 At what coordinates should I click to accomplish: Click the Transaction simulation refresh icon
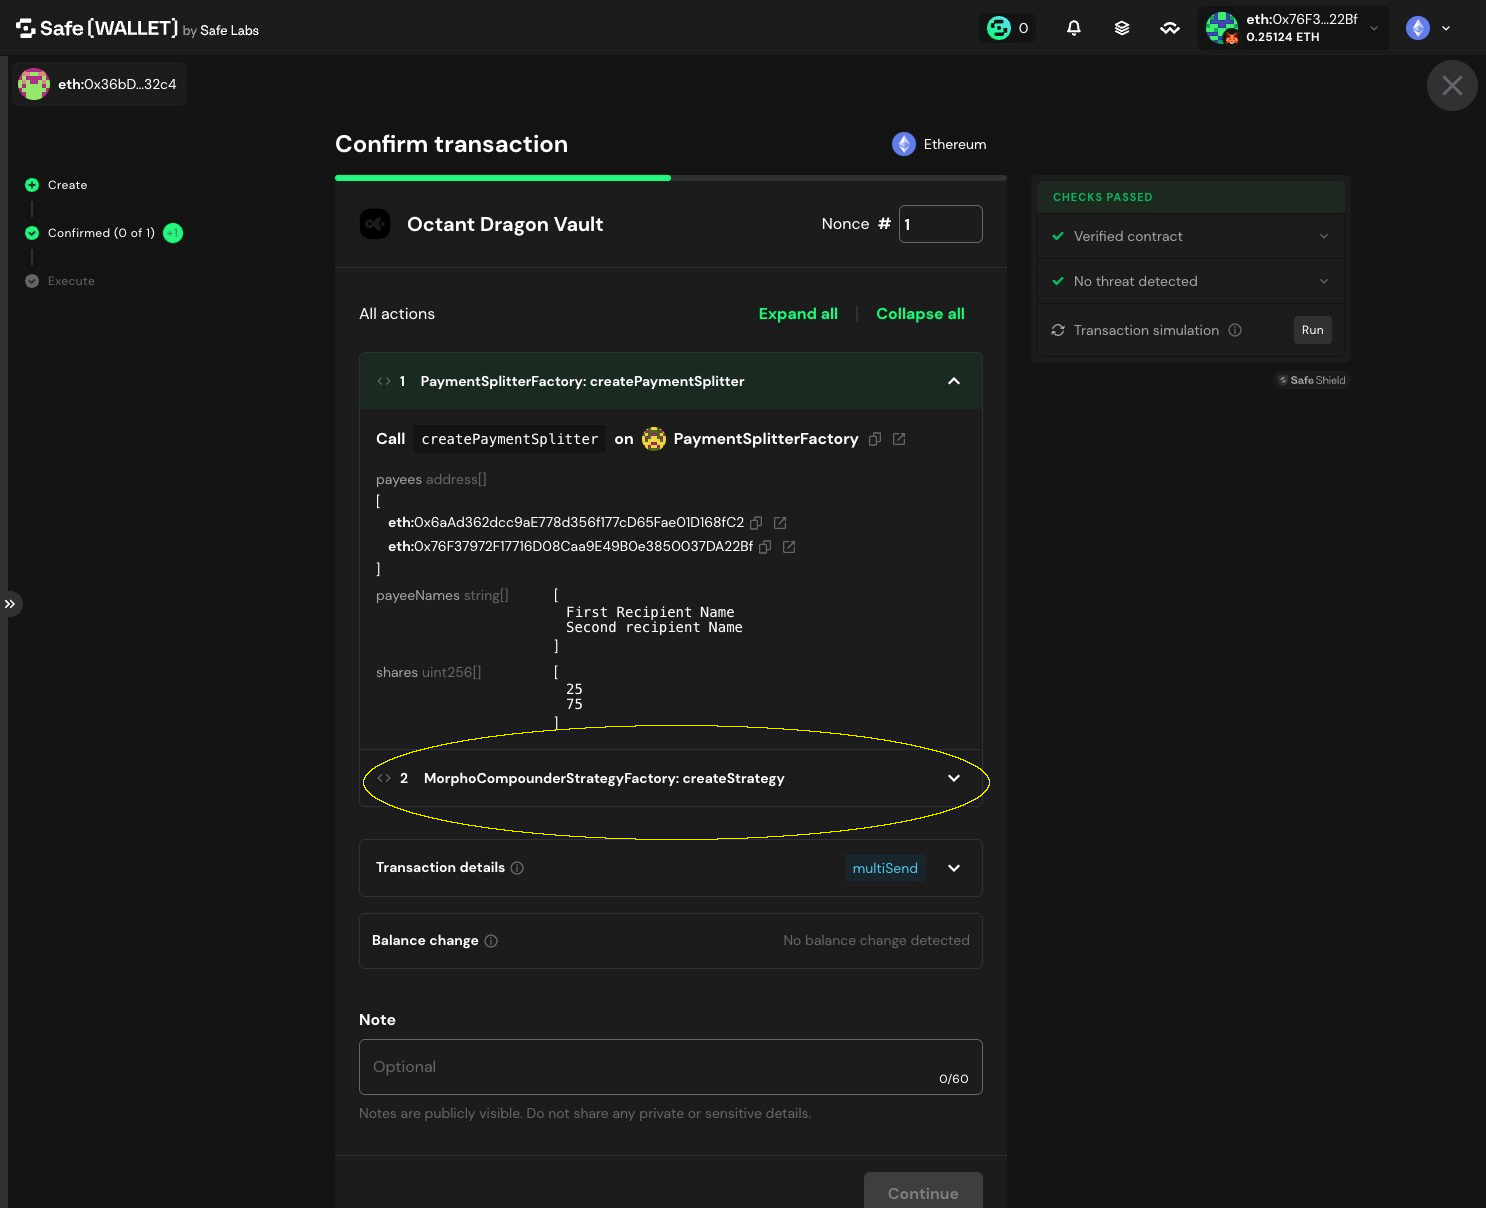tap(1058, 330)
